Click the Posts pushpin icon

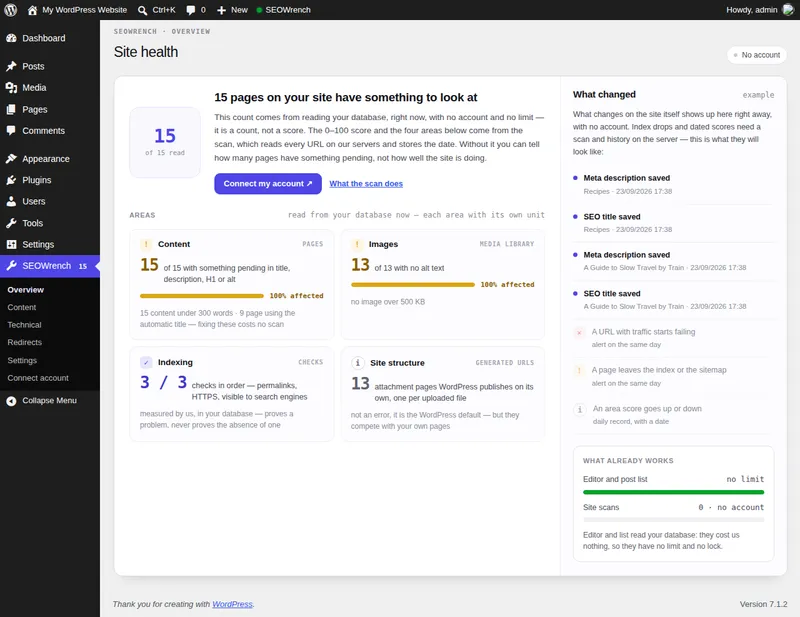click(11, 66)
